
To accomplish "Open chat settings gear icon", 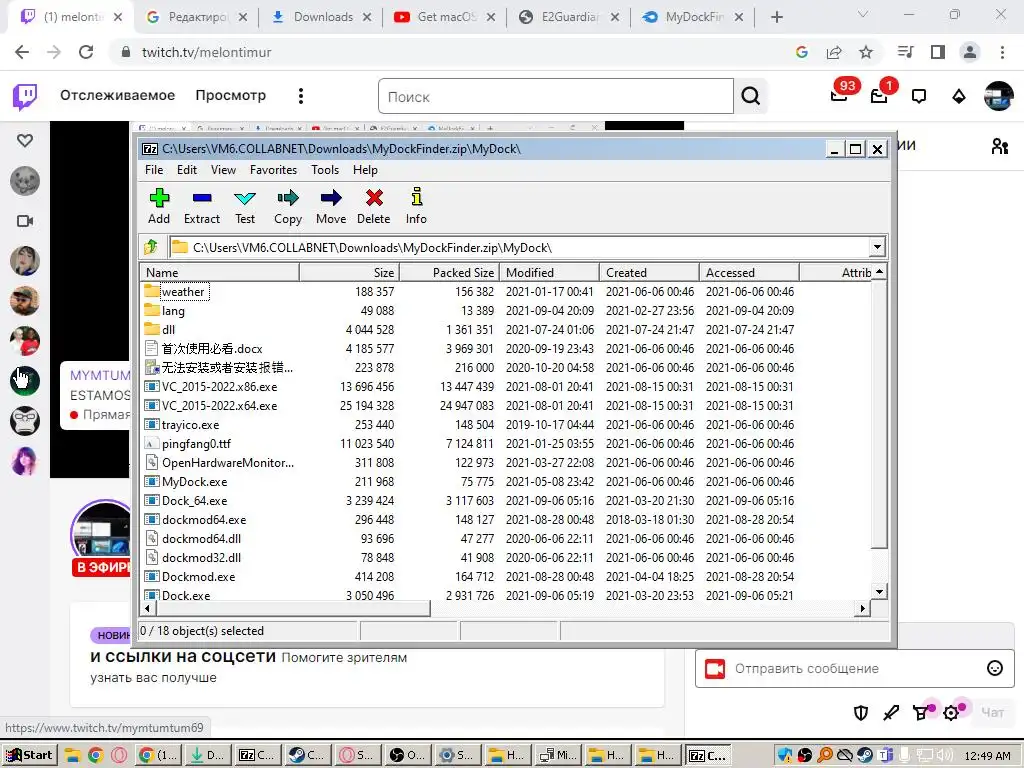I will (x=952, y=712).
